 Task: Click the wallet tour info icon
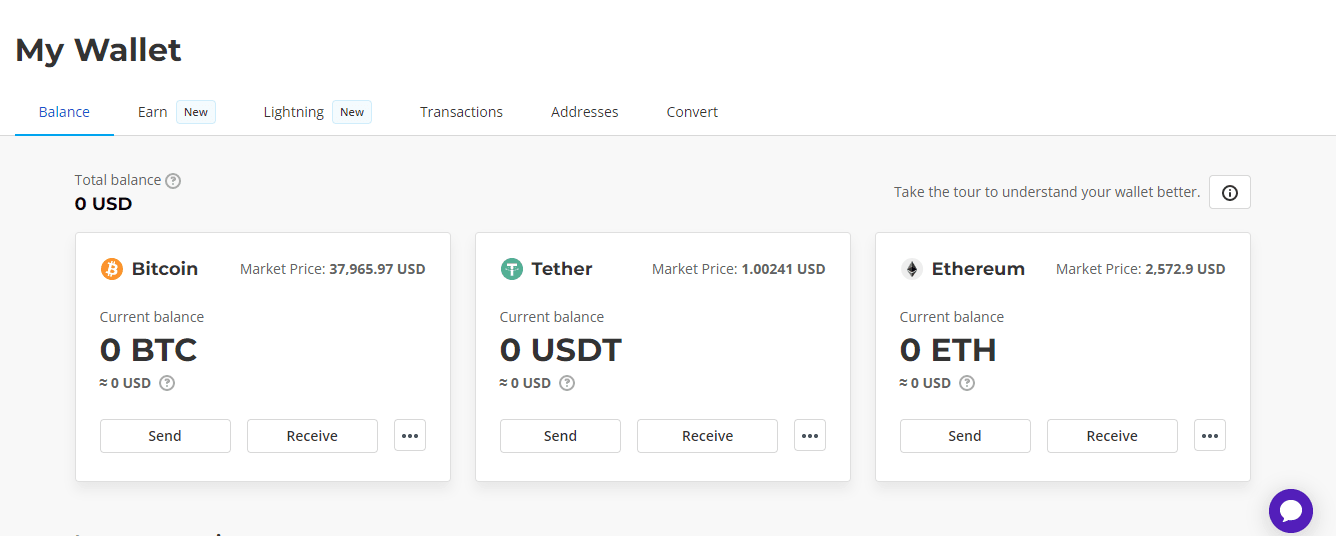1229,192
